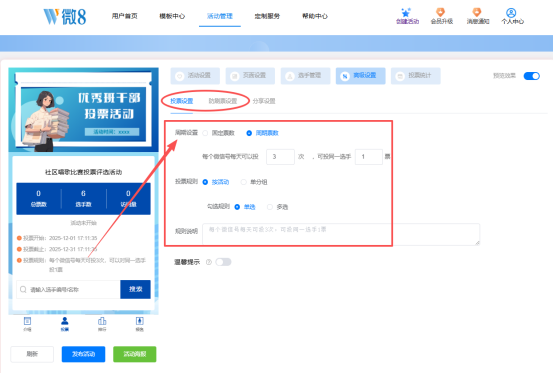Screen dimensions: 553x373
Task: Click the 刷新 button
Action: pyautogui.click(x=32, y=354)
